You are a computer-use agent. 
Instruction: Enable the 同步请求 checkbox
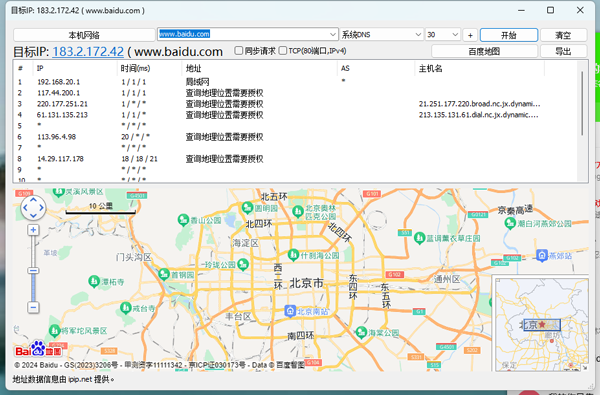coord(238,51)
